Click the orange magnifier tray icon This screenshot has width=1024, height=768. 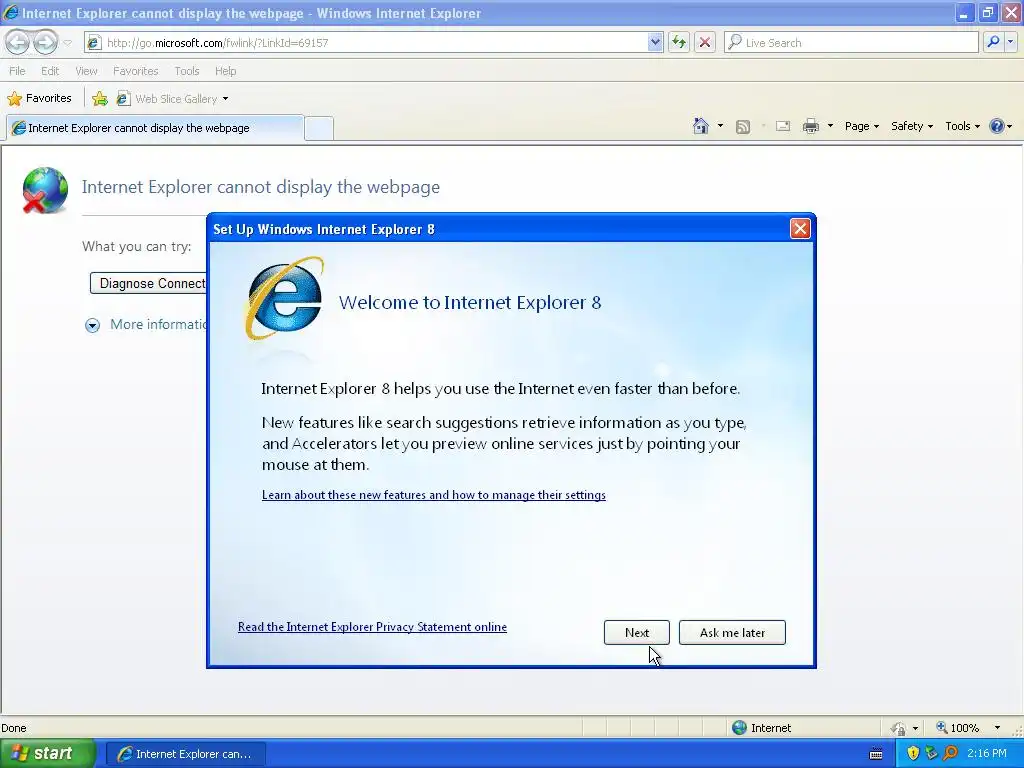950,754
